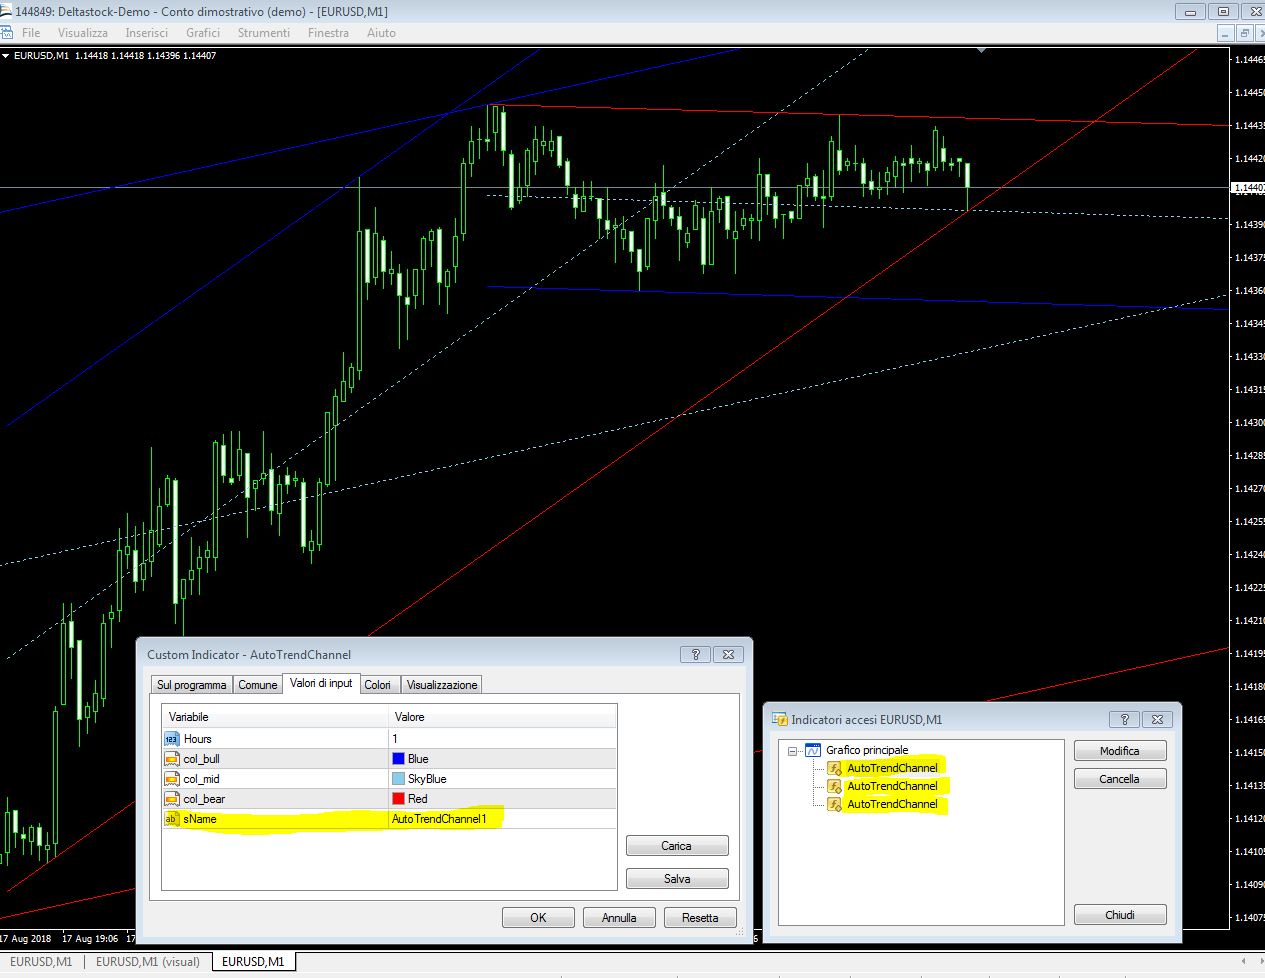Switch to the Visualizzazione tab
This screenshot has width=1265, height=978.
pos(442,685)
